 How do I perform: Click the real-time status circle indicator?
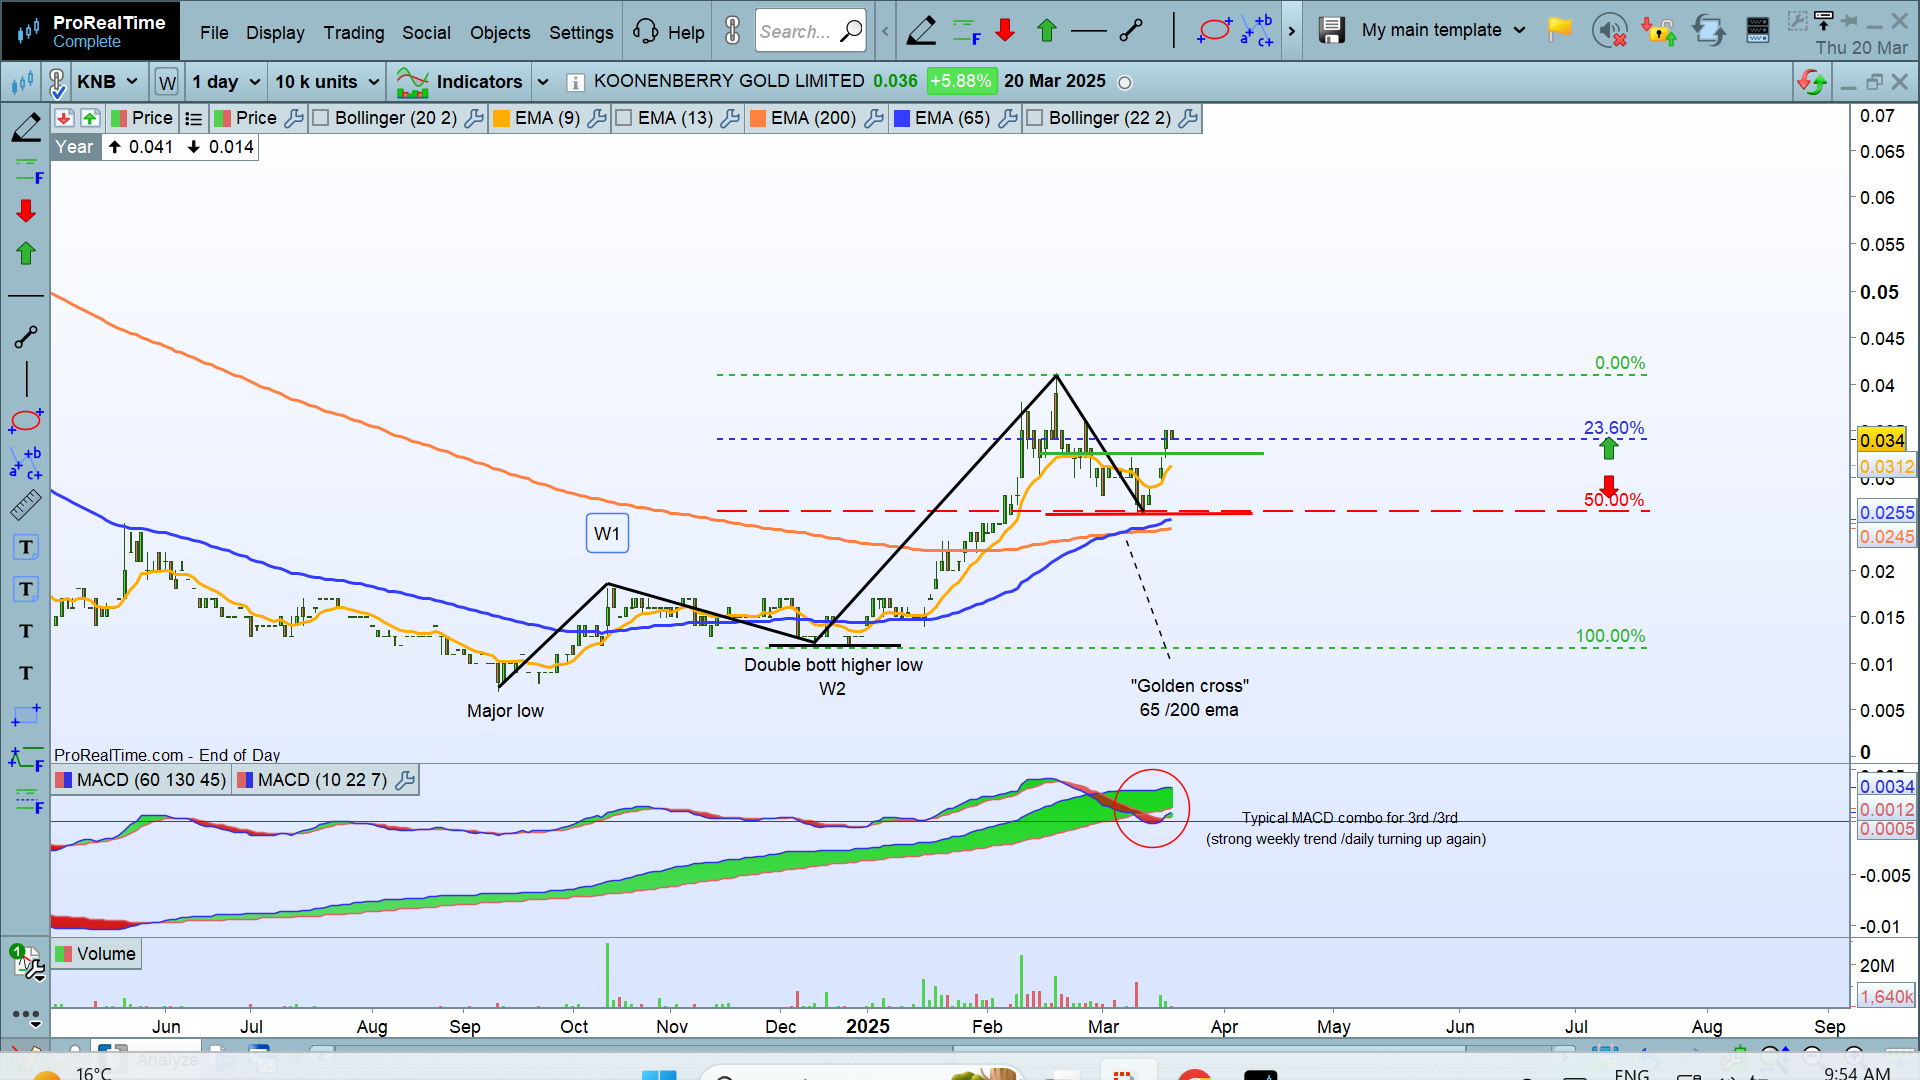tap(1125, 83)
